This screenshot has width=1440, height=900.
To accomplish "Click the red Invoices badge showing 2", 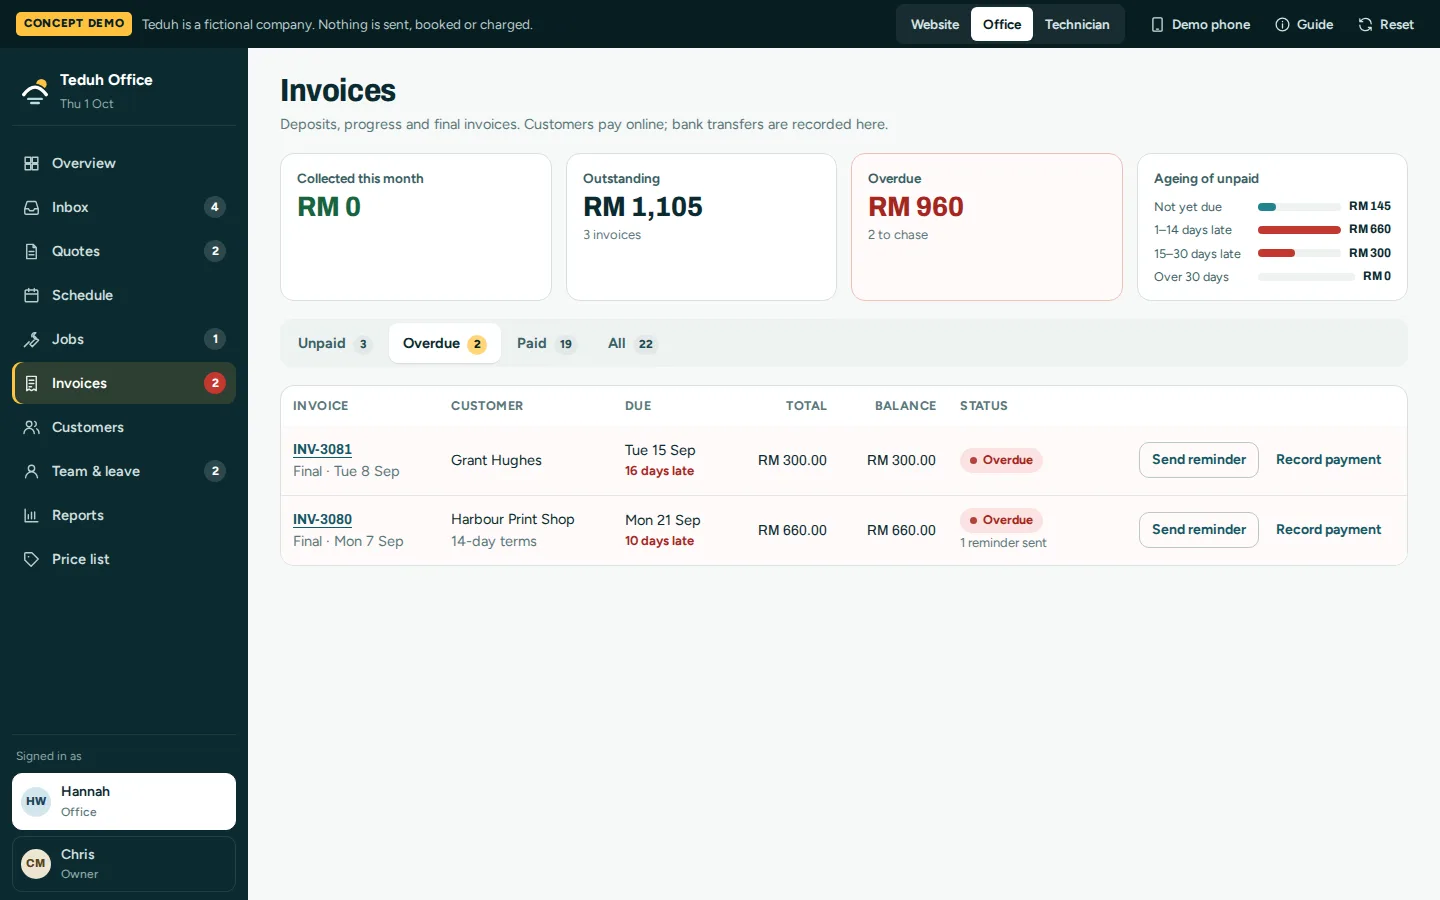I will point(215,383).
